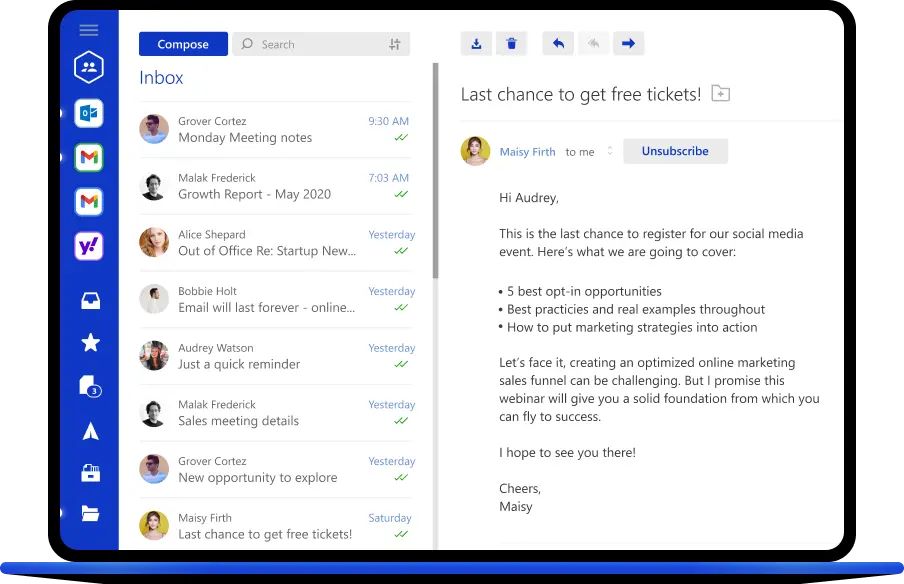Open Maisy Firth's sender profile link

527,151
